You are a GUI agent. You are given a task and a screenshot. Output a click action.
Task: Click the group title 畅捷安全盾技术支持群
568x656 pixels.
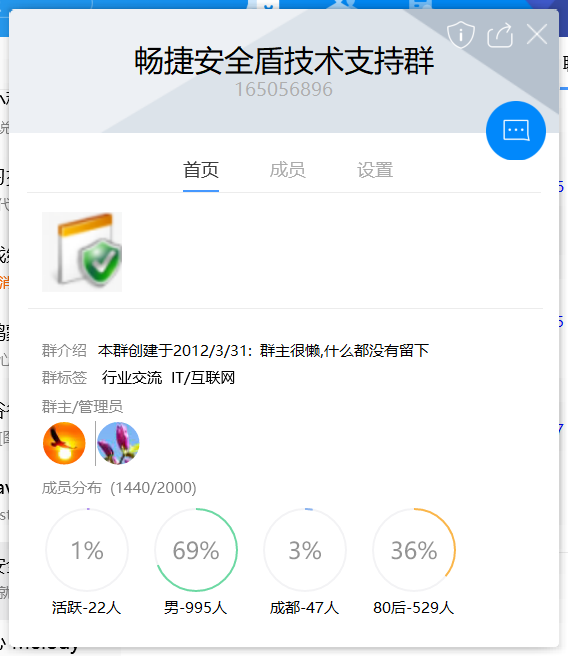tap(284, 61)
